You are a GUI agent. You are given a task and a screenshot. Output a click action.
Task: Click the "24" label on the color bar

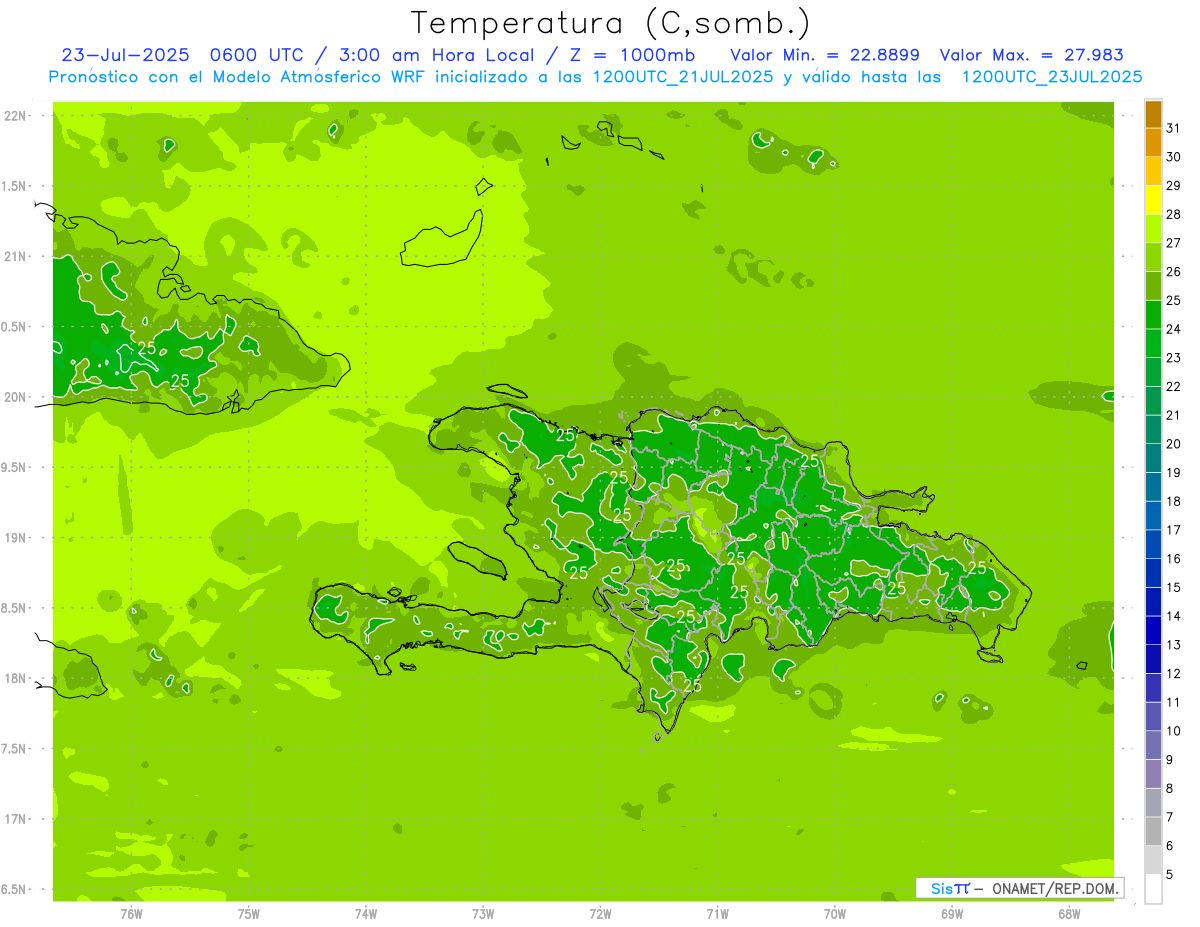coord(1174,329)
